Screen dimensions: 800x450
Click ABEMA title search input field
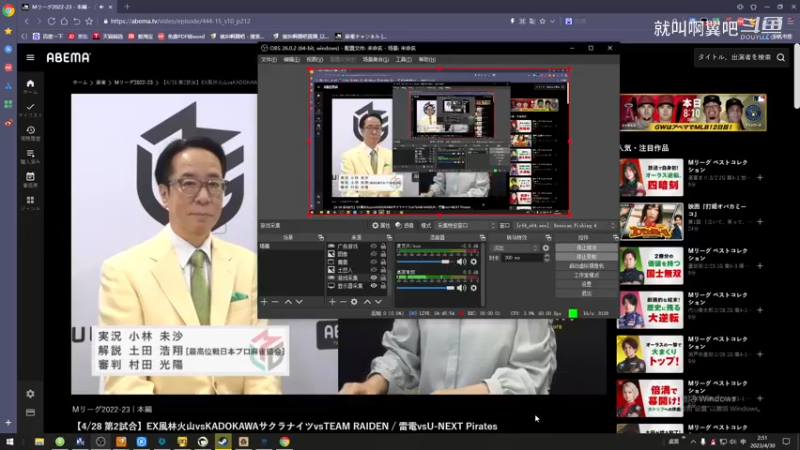[x=735, y=58]
